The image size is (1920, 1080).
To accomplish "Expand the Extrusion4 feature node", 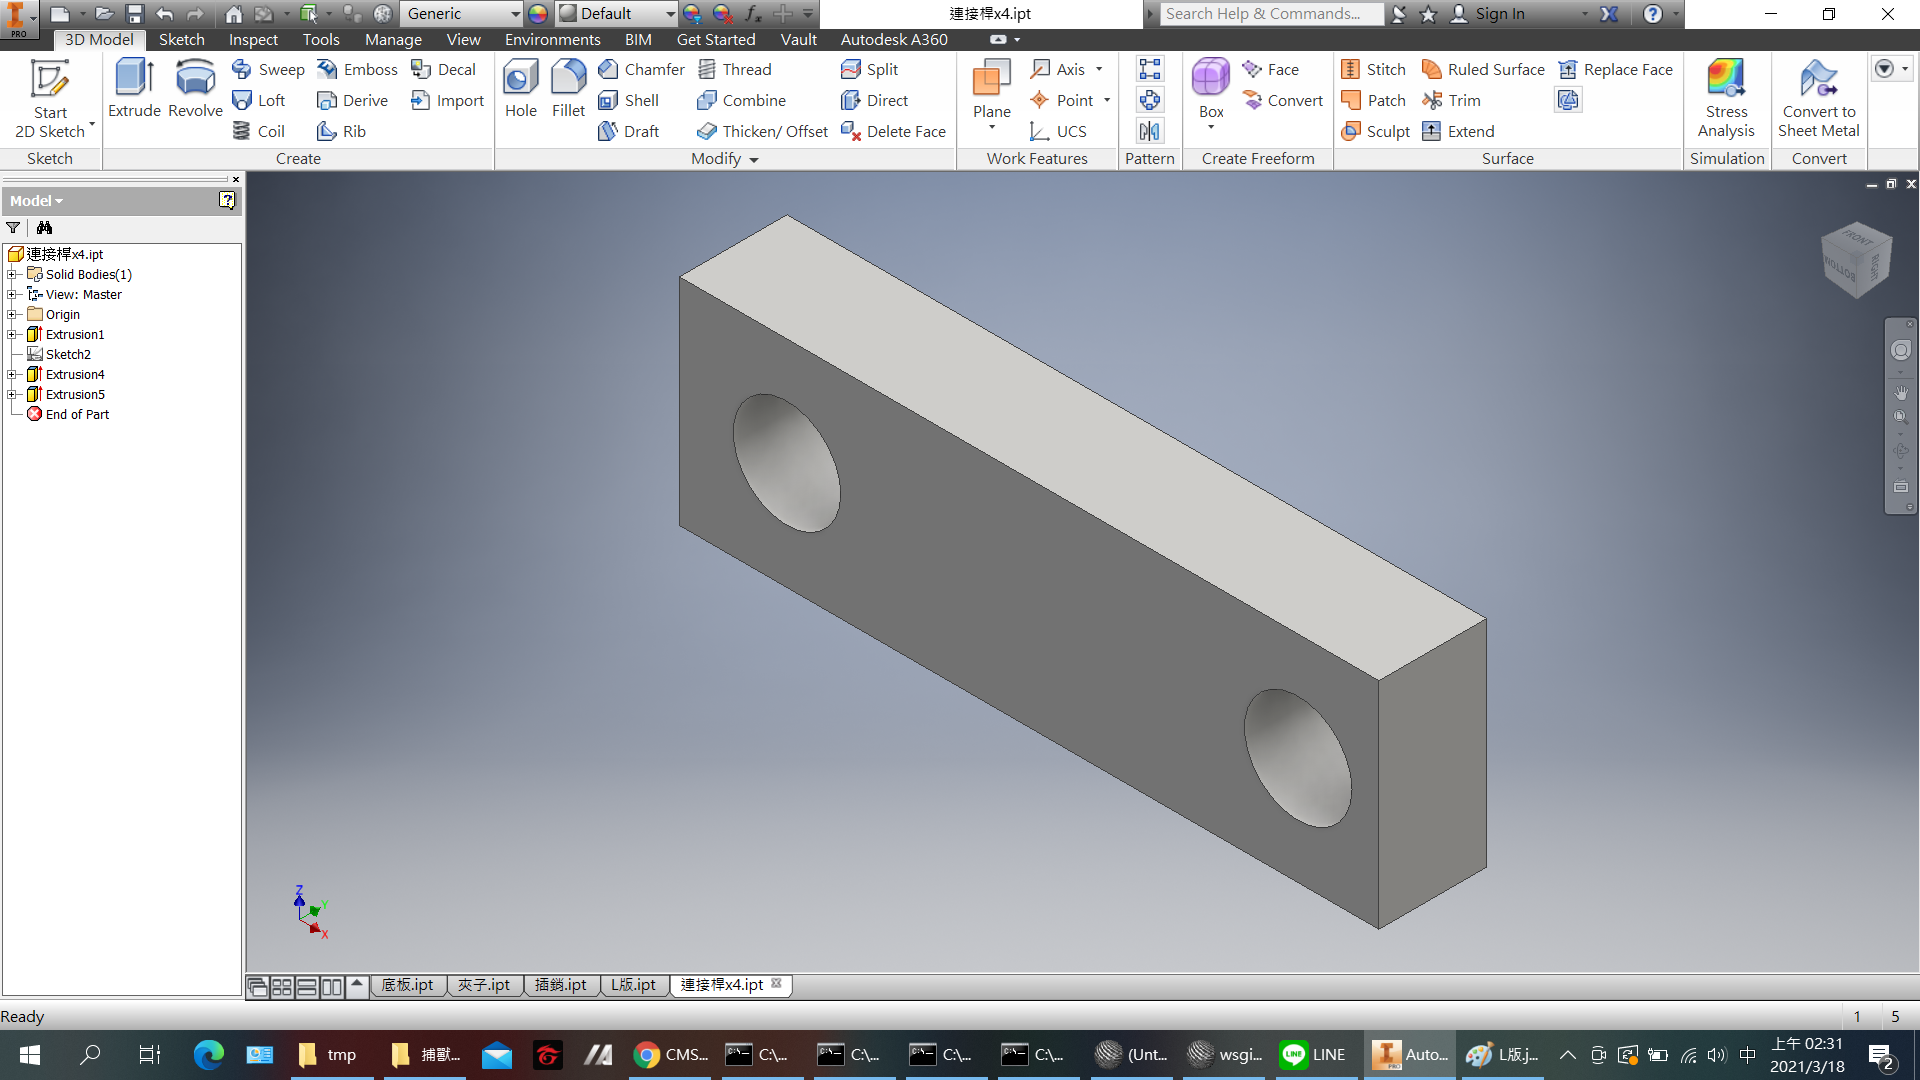I will (12, 374).
